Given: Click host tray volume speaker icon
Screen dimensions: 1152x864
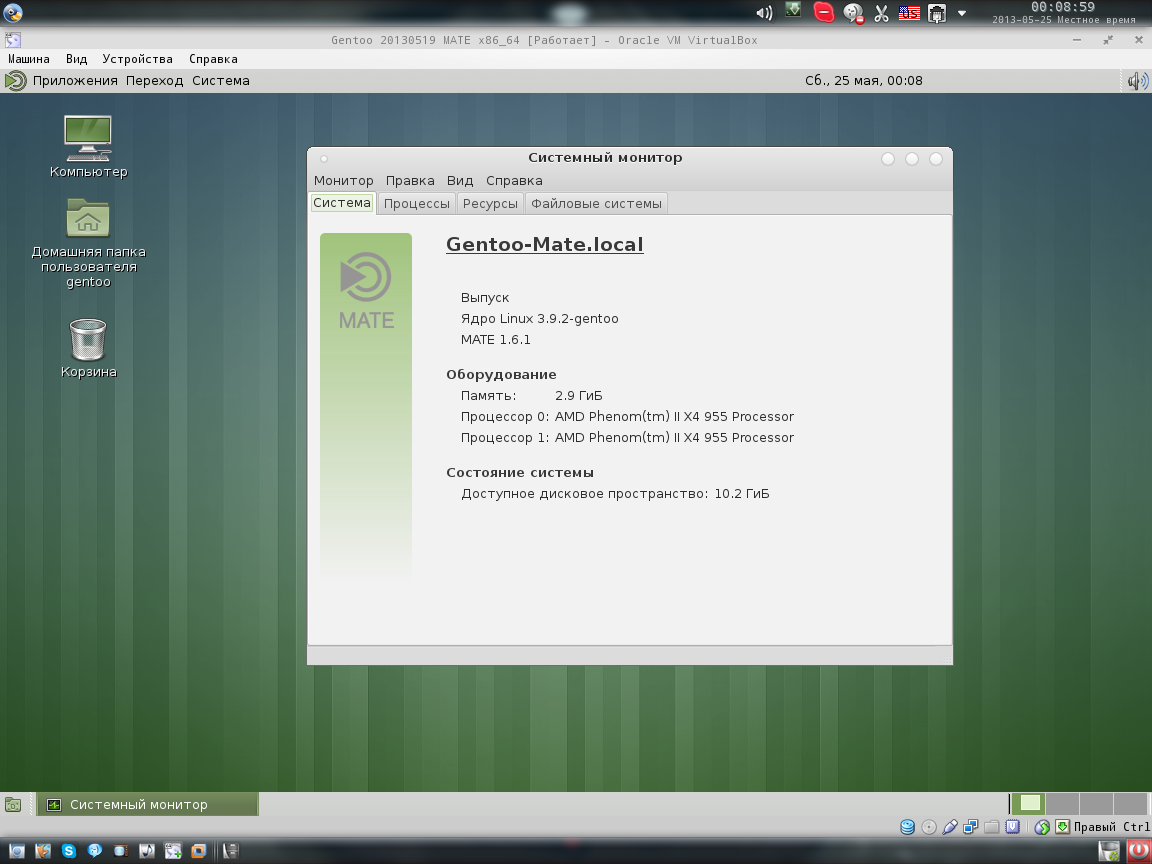Looking at the screenshot, I should (x=764, y=12).
